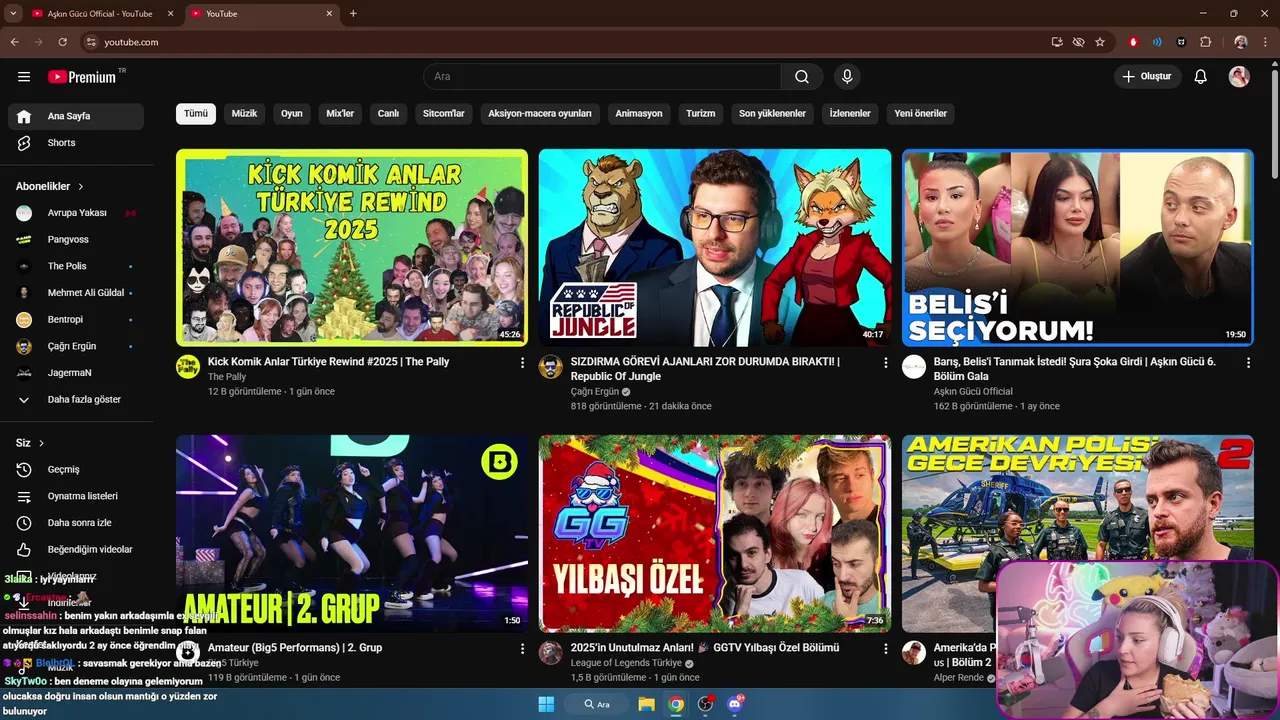Select Yeni öneriler filter chip
The image size is (1280, 720).
coord(920,114)
